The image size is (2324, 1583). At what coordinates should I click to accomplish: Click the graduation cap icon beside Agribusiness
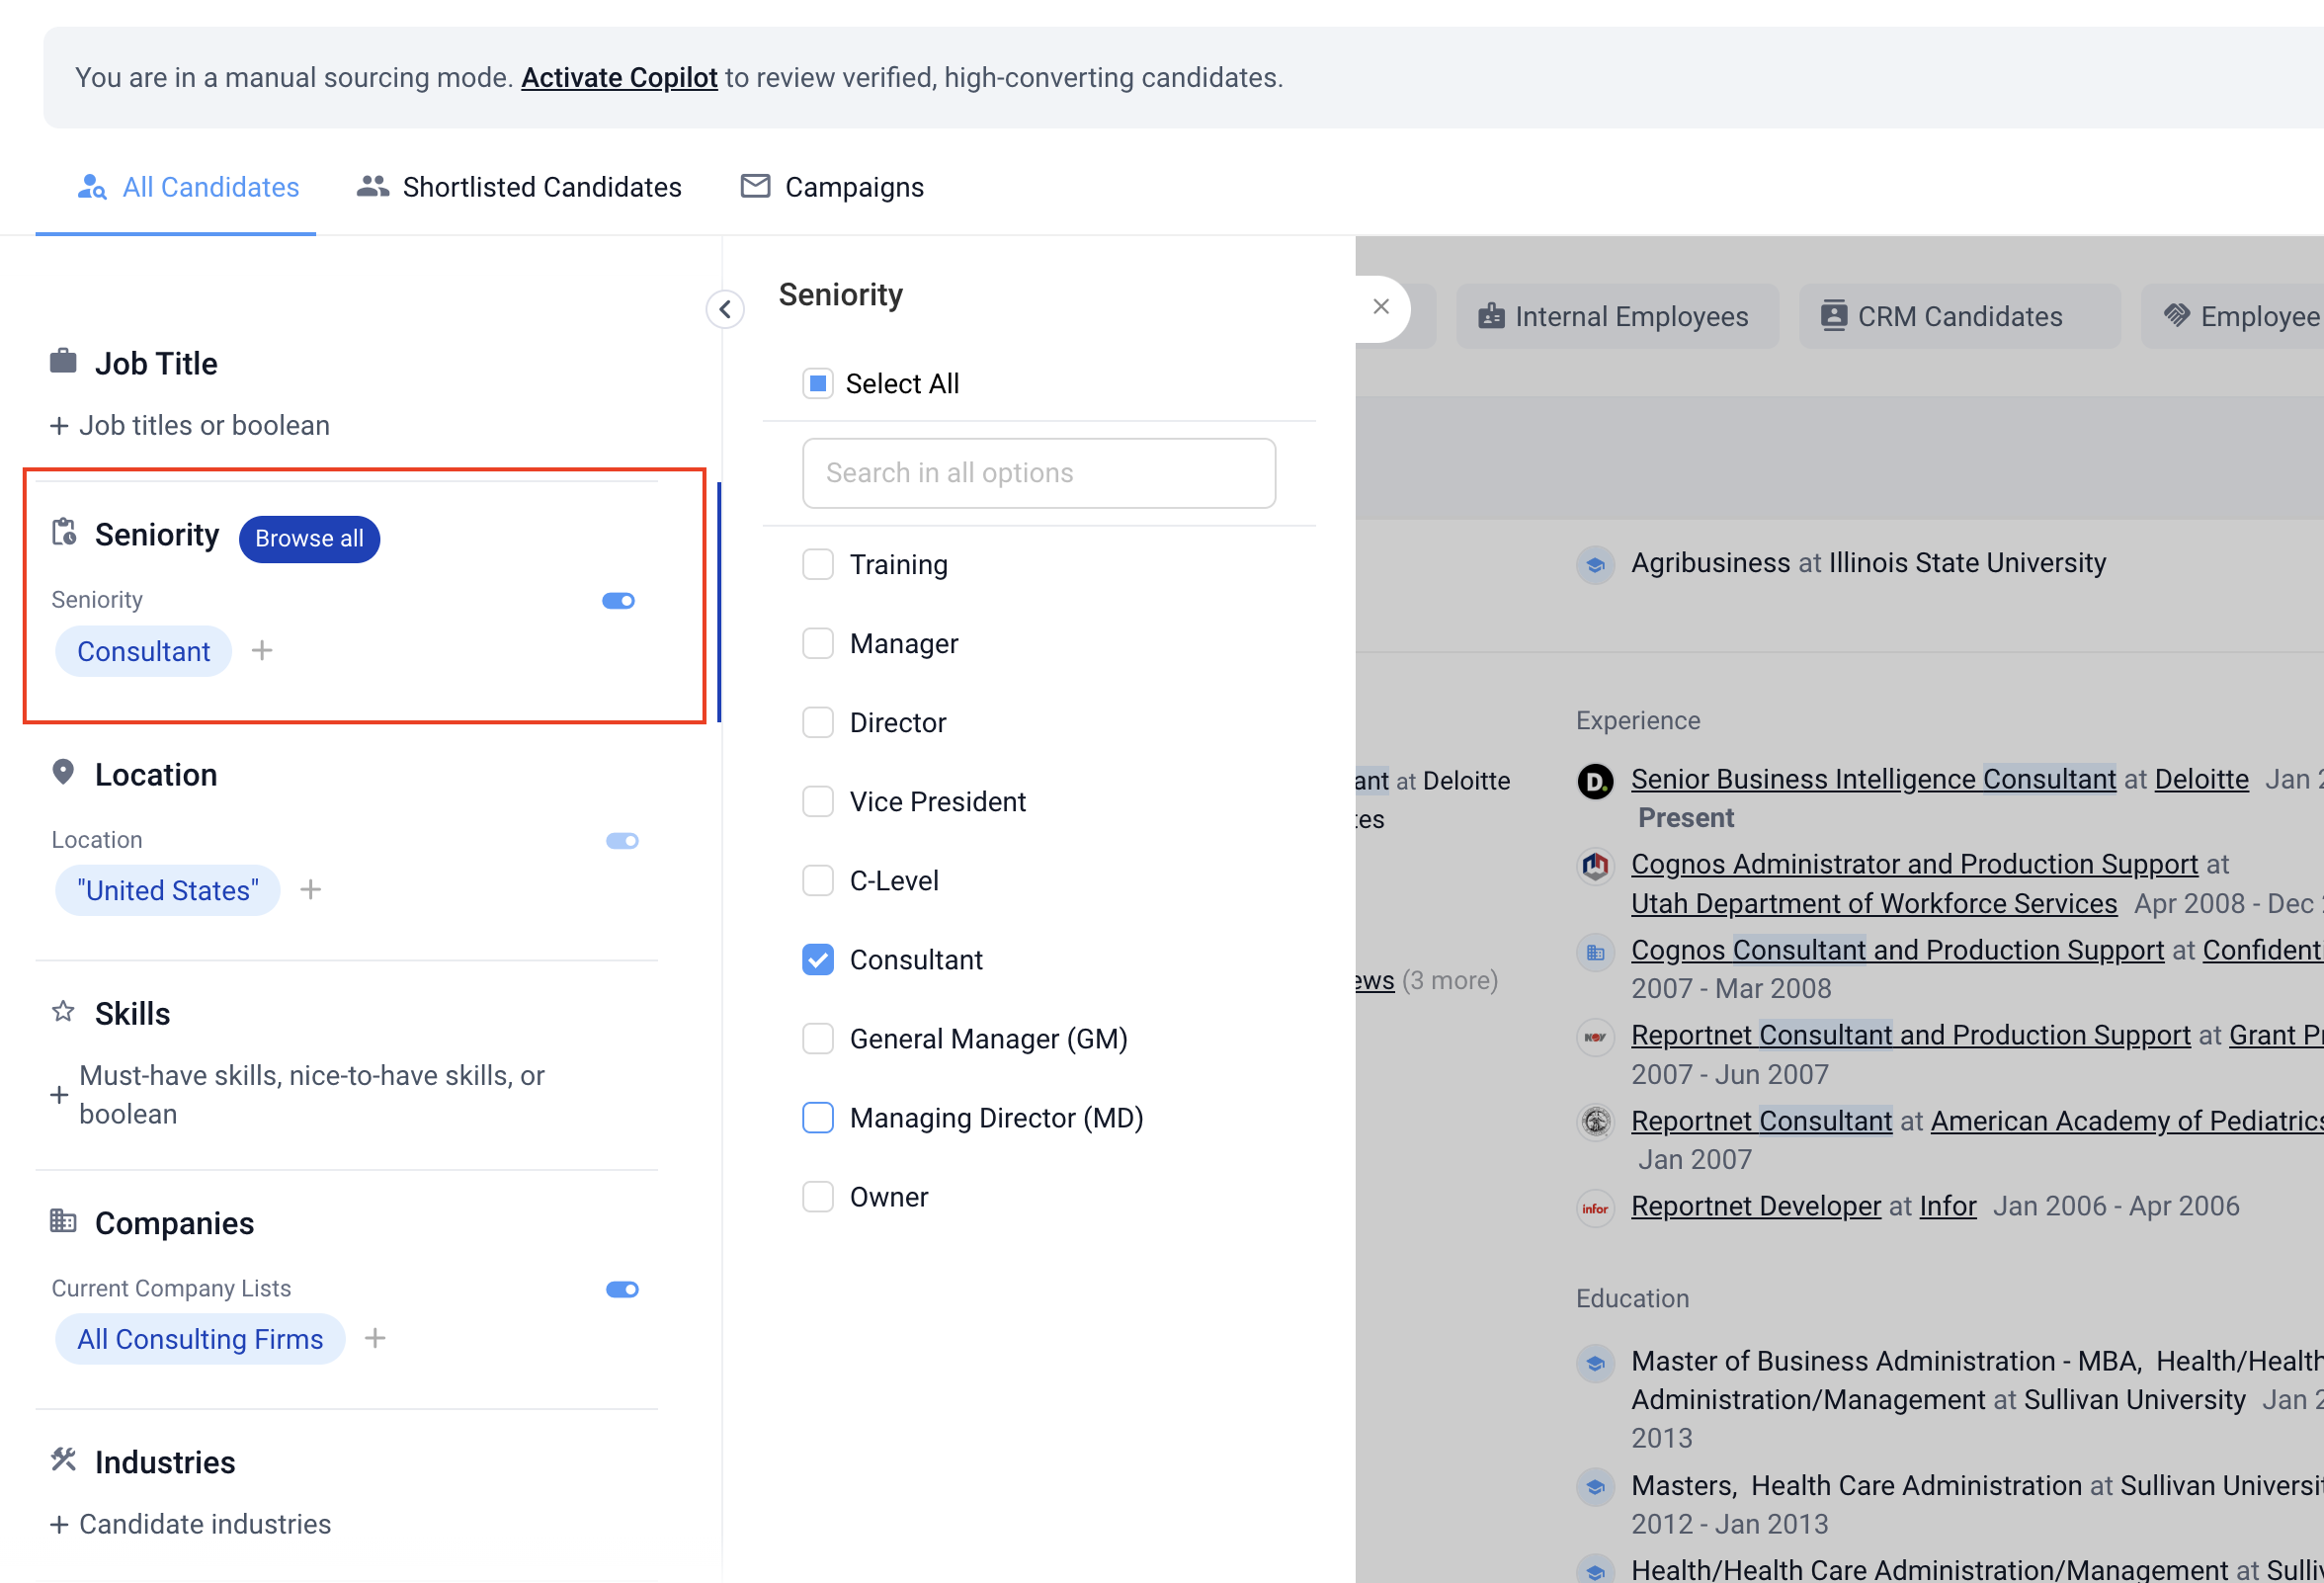(1595, 565)
